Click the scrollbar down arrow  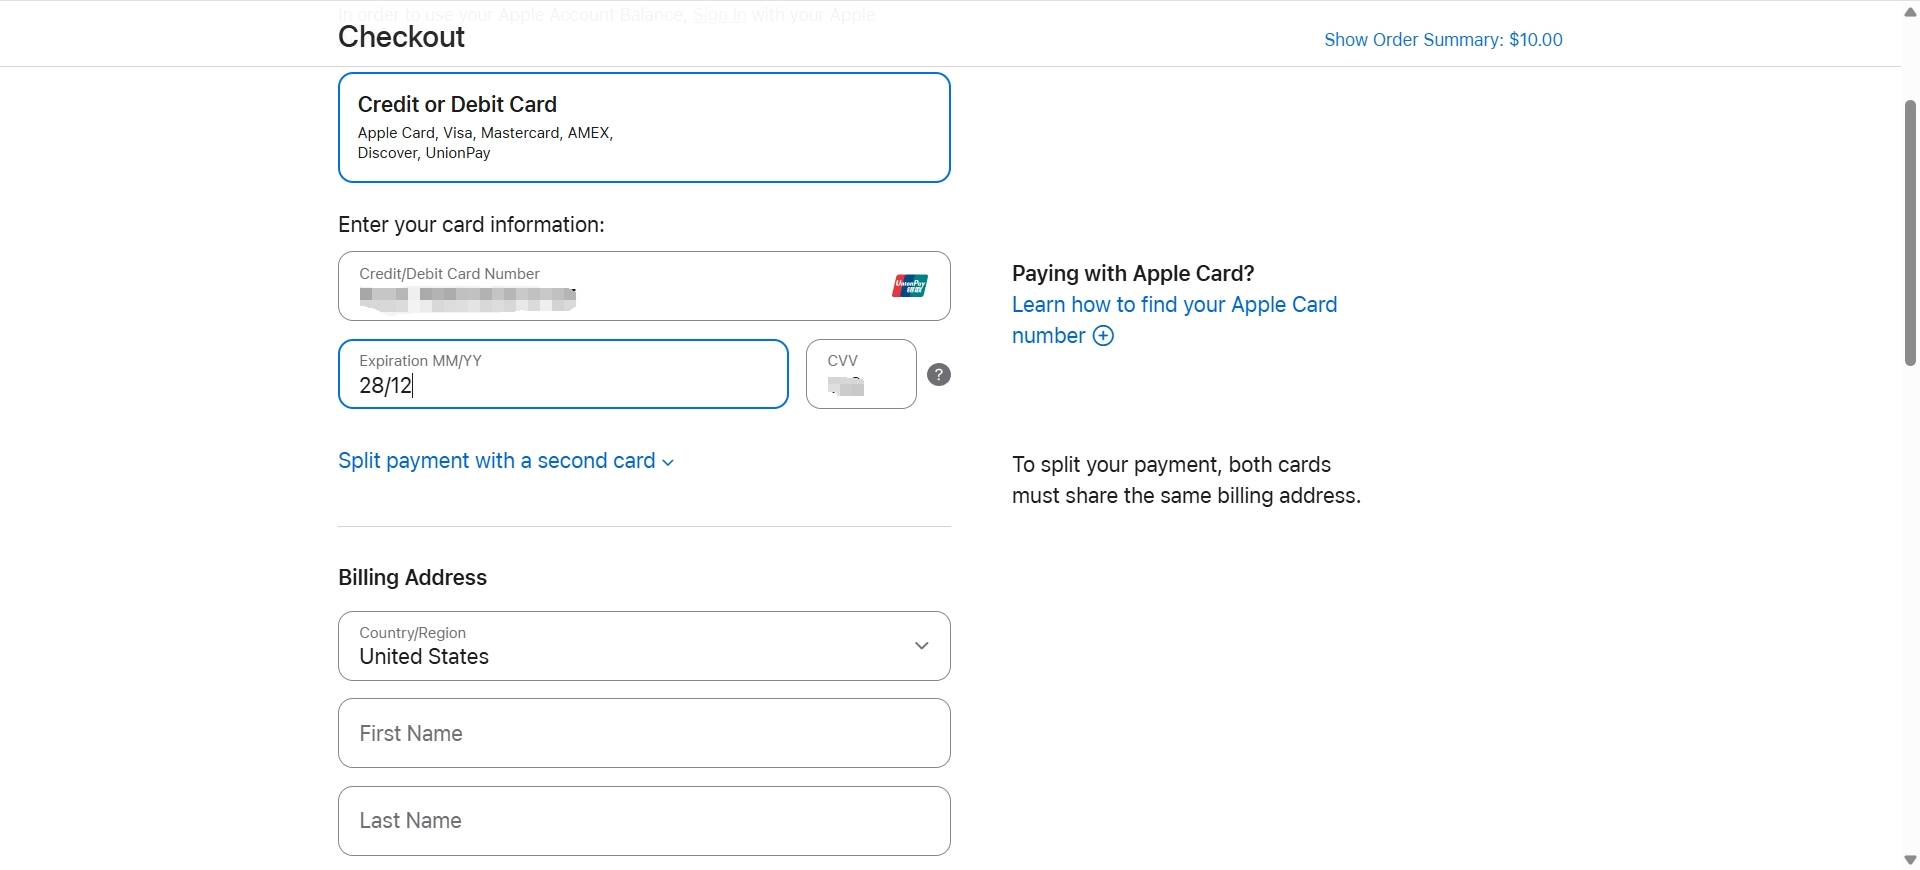(x=1910, y=860)
